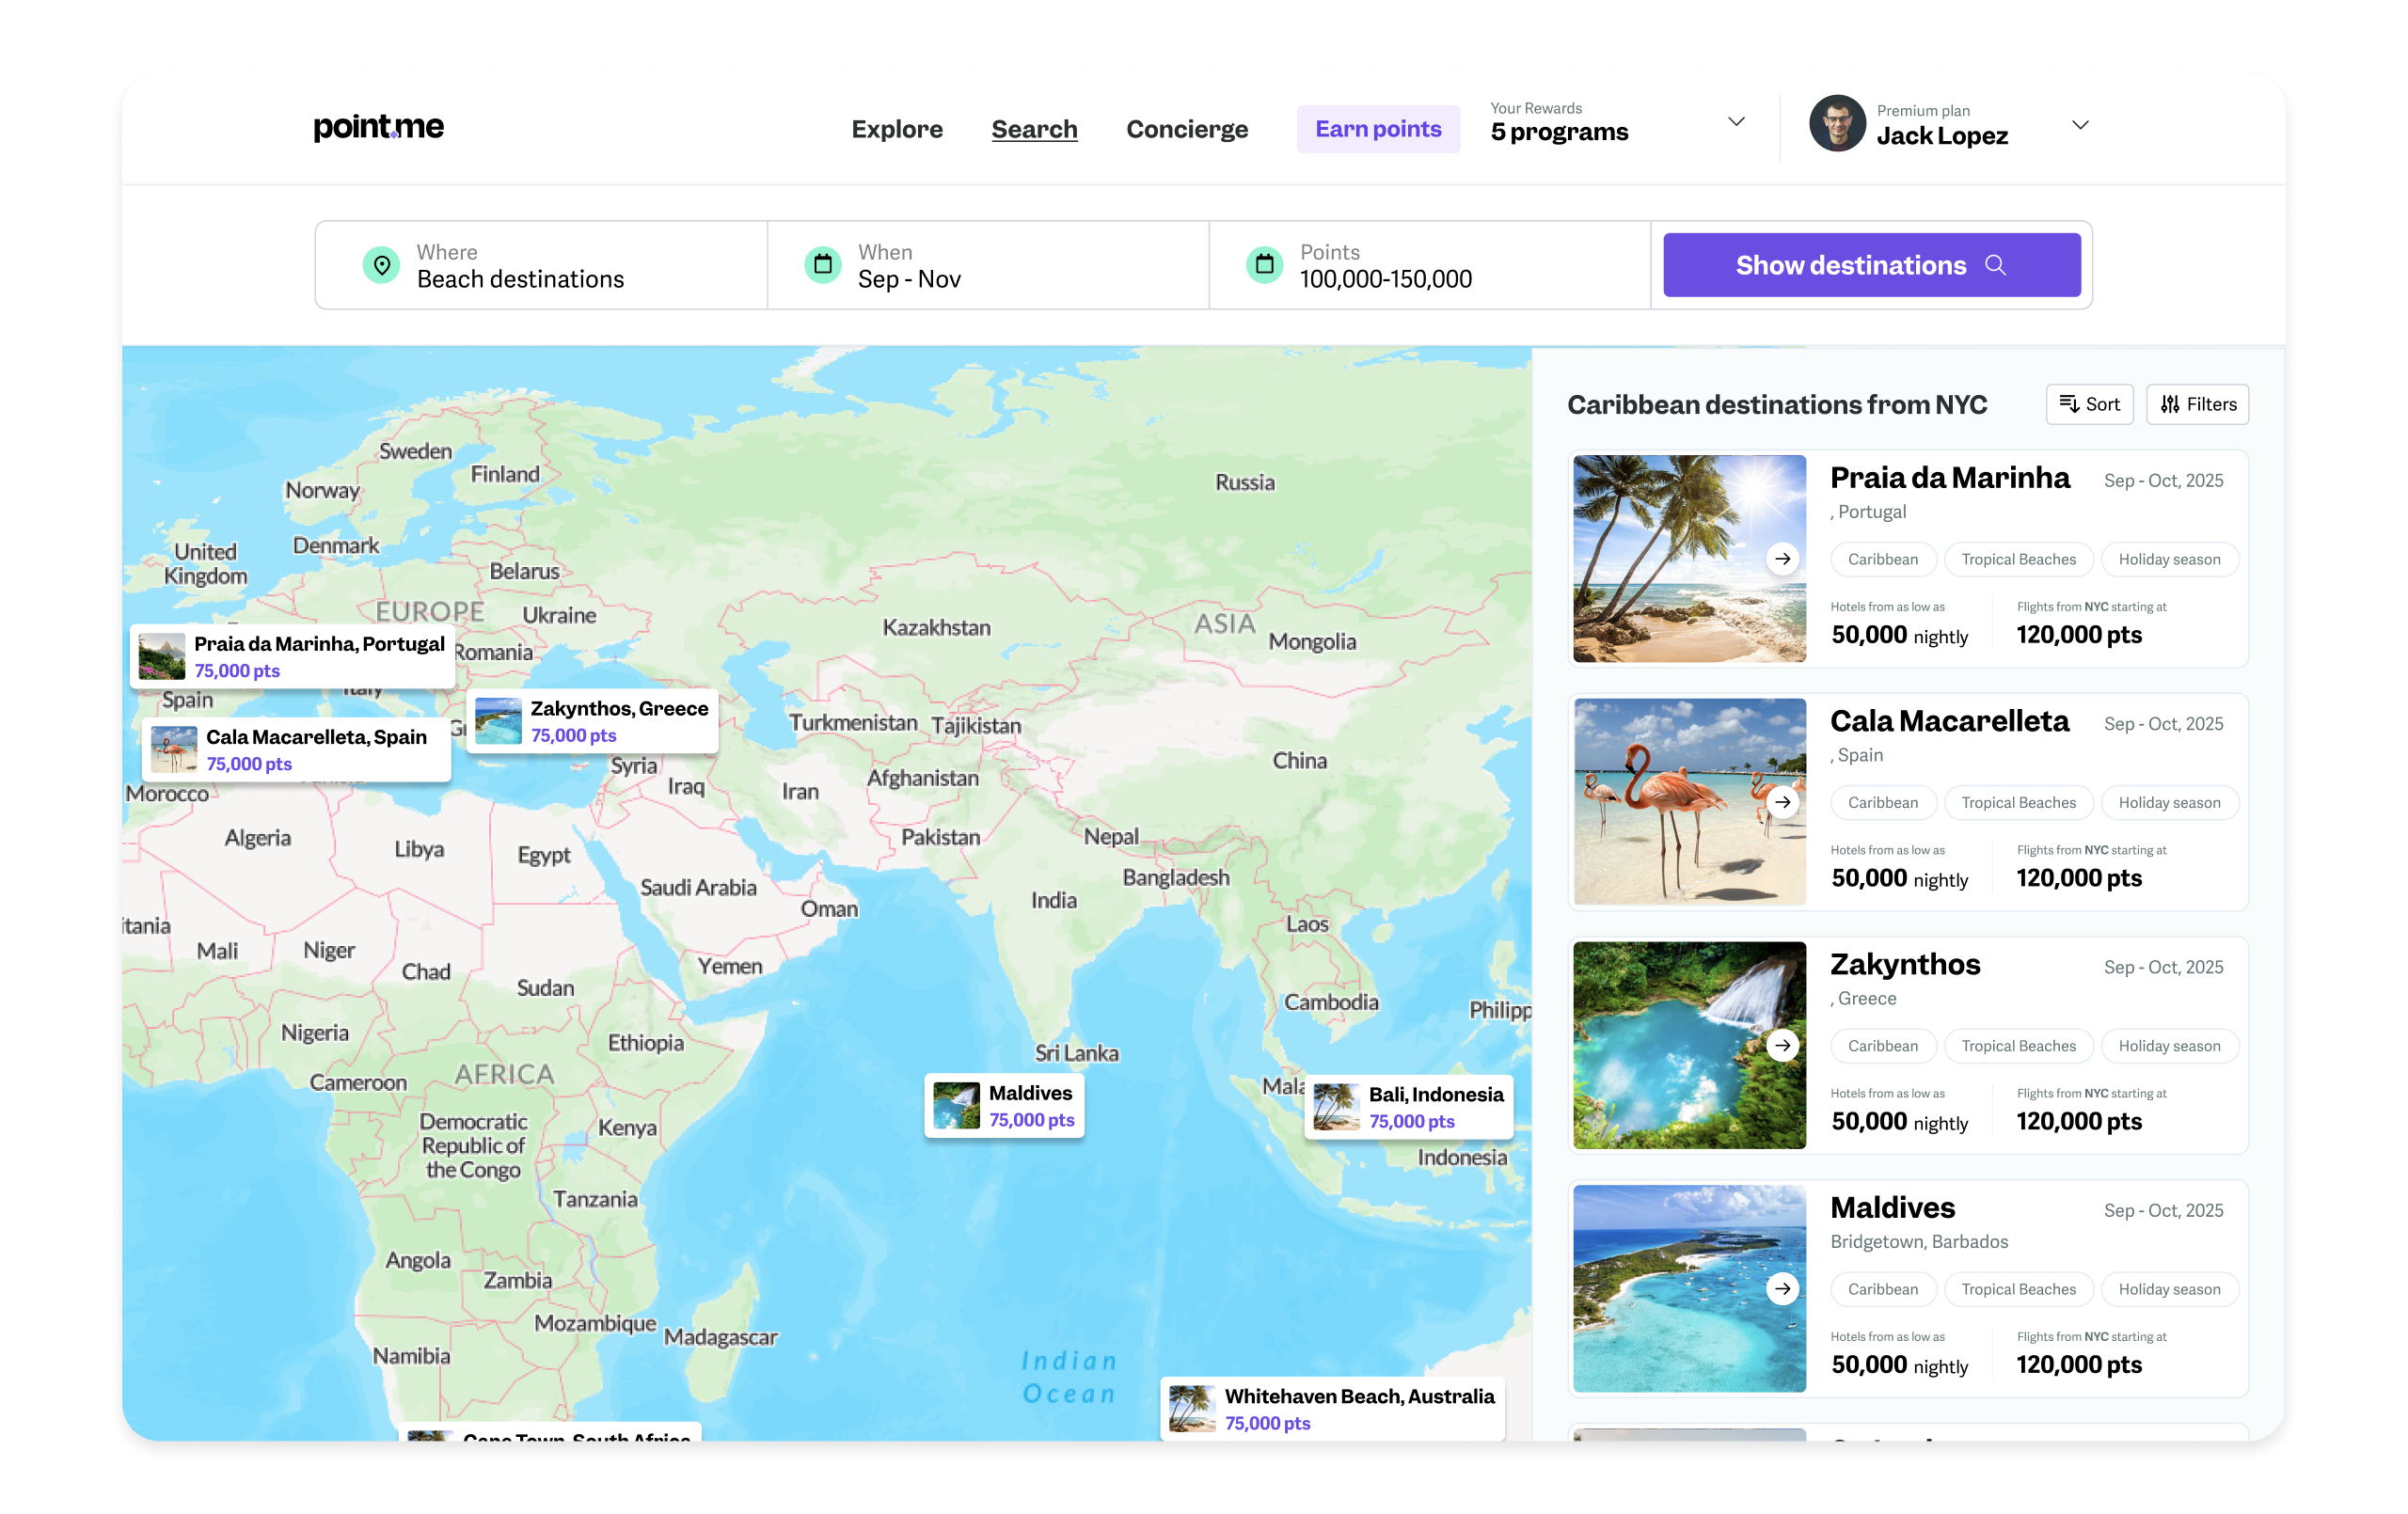Click Tropical Beaches tag on Praia da Marinha card
This screenshot has width=2408, height=1514.
click(2018, 559)
